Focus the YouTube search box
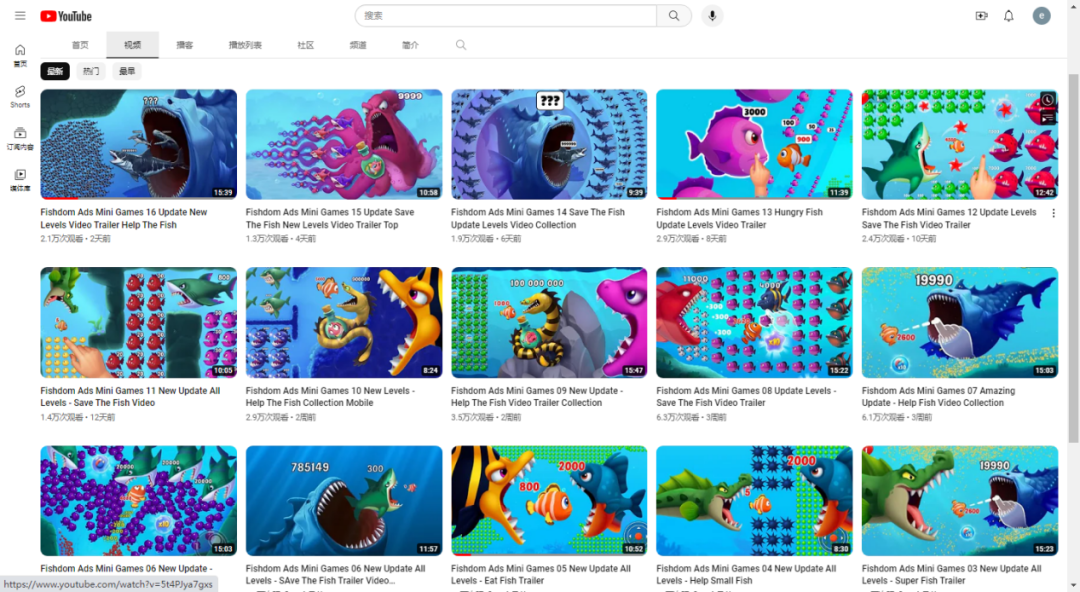This screenshot has width=1080, height=592. (x=506, y=16)
